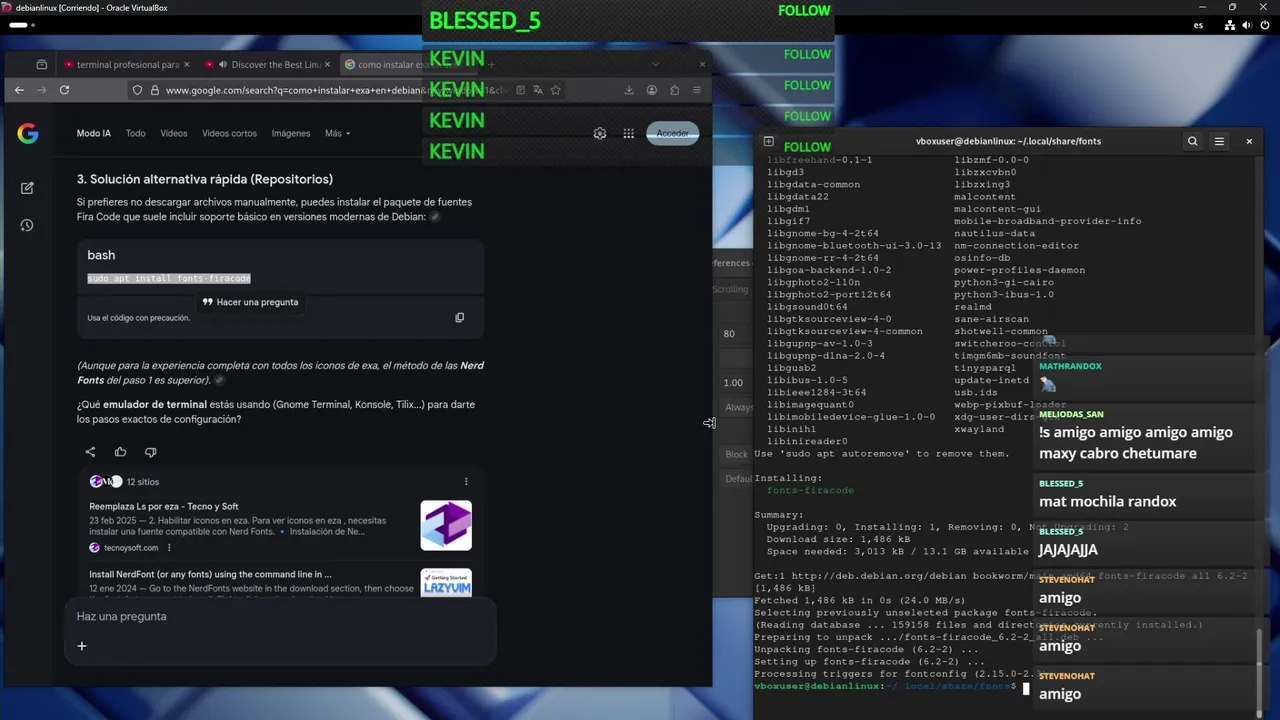Select the Videos search tab
The height and width of the screenshot is (720, 1280).
174,133
